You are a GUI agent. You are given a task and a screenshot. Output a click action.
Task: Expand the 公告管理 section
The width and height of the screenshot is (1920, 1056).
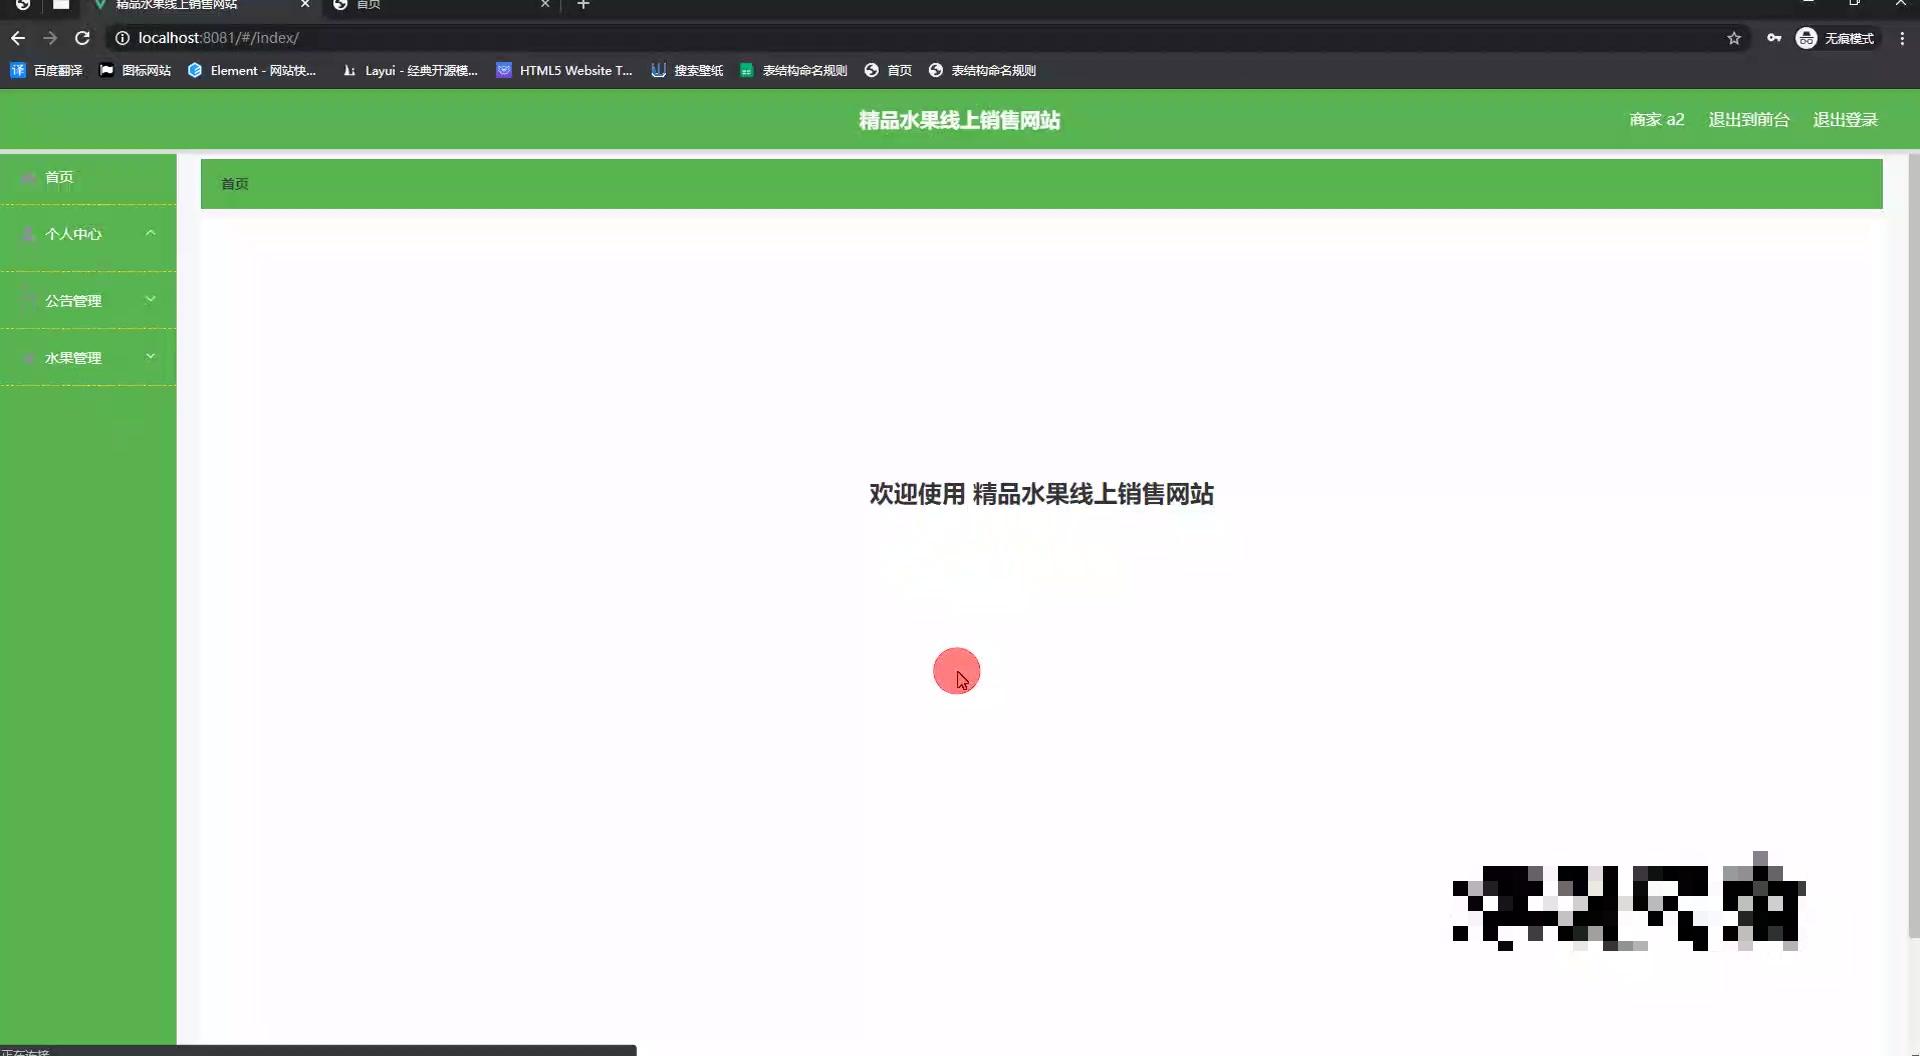[x=88, y=300]
